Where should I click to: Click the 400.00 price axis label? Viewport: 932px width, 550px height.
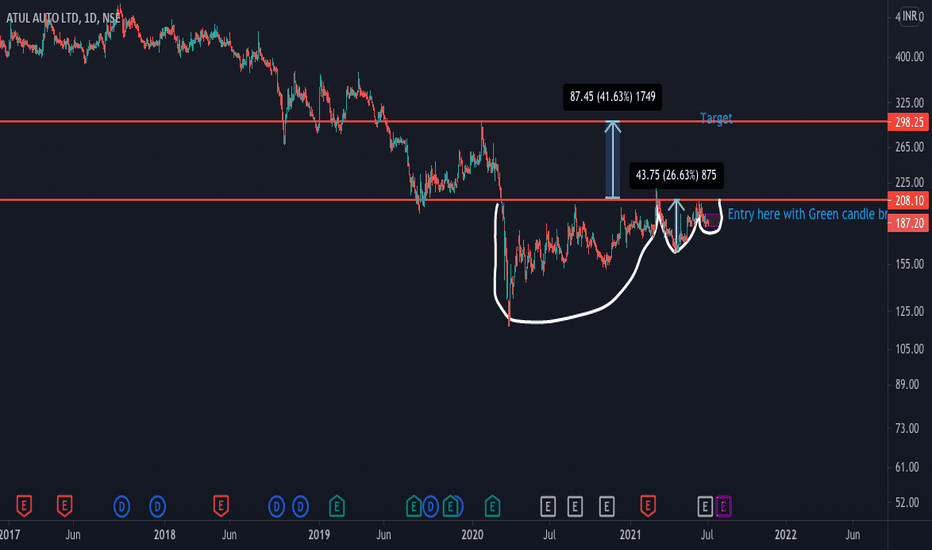(909, 57)
